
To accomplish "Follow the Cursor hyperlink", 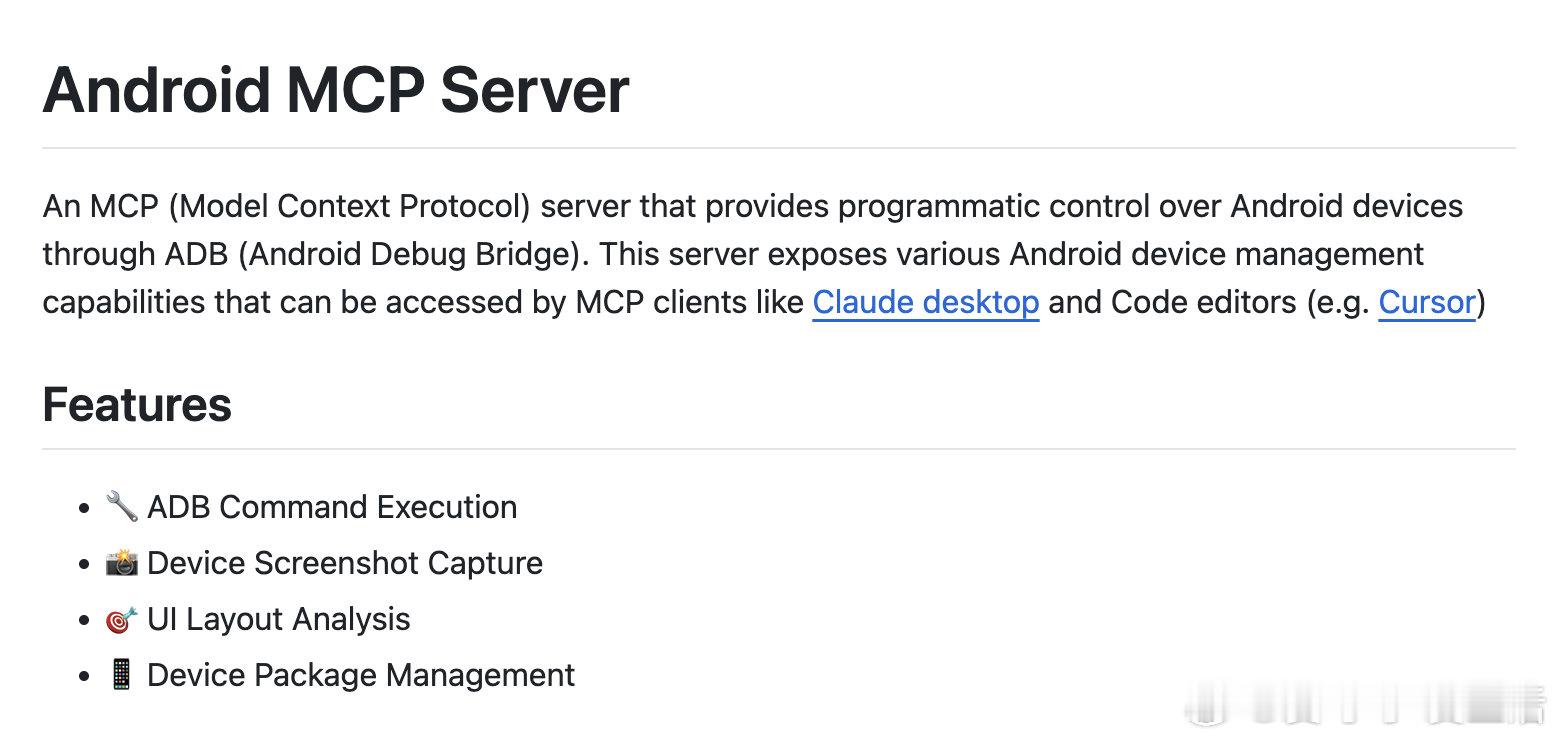I will (1427, 302).
